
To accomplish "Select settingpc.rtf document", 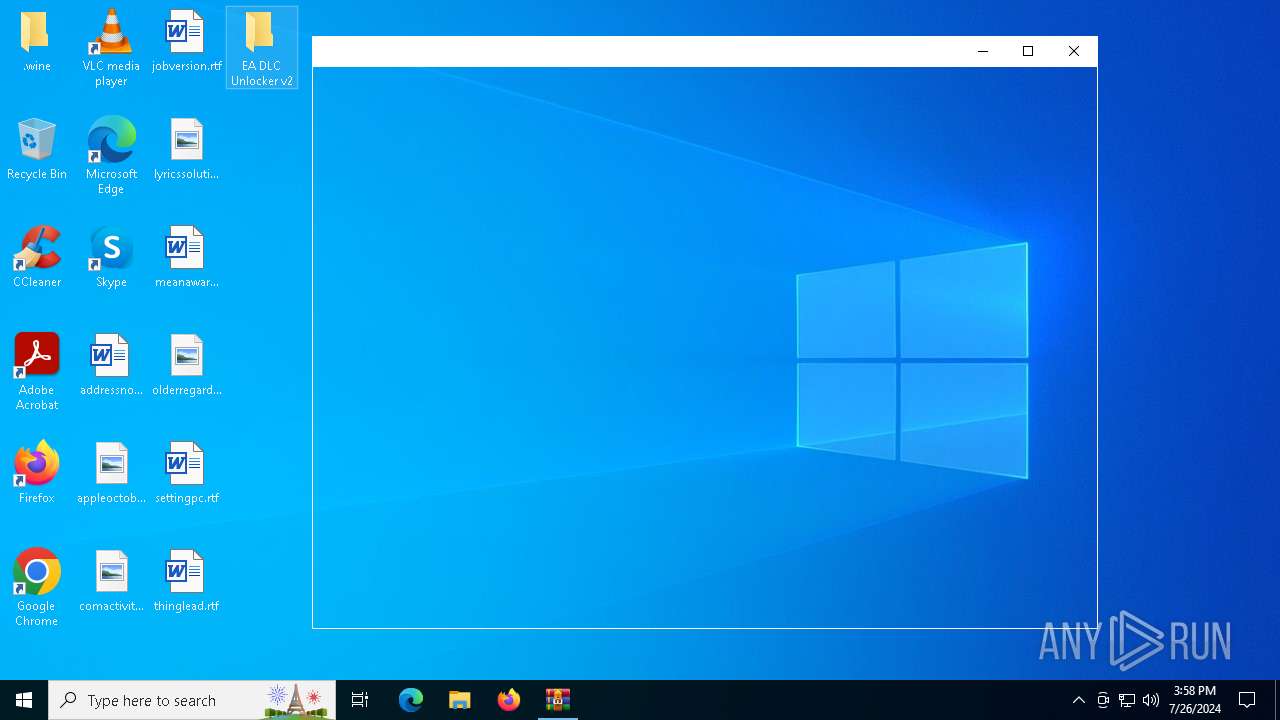I will 186,474.
